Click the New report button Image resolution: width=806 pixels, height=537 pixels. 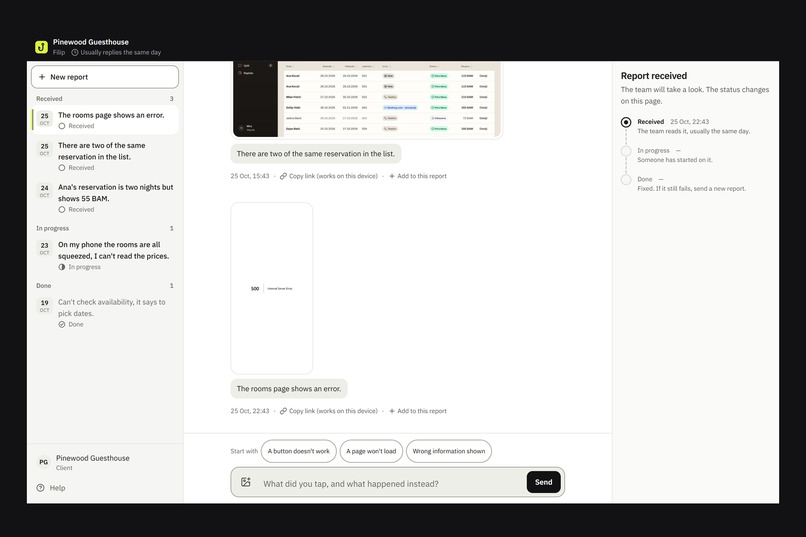(105, 77)
